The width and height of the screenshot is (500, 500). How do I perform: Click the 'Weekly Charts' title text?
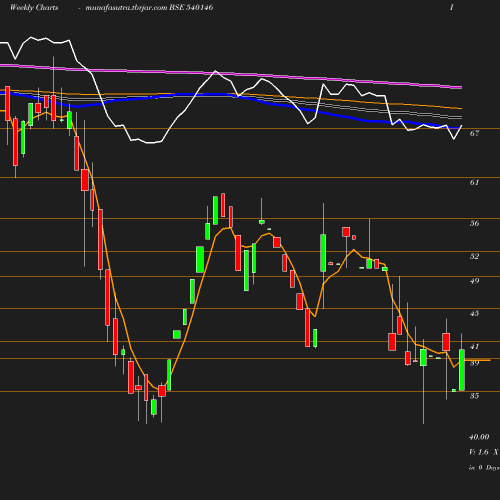[34, 7]
